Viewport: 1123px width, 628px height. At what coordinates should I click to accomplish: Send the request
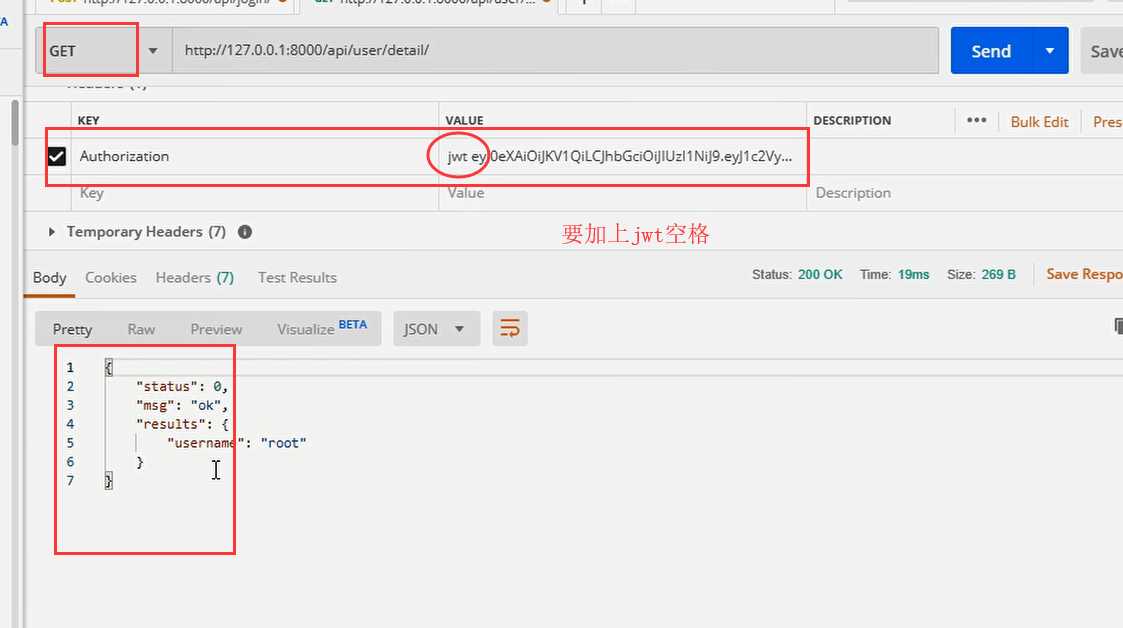coord(991,51)
